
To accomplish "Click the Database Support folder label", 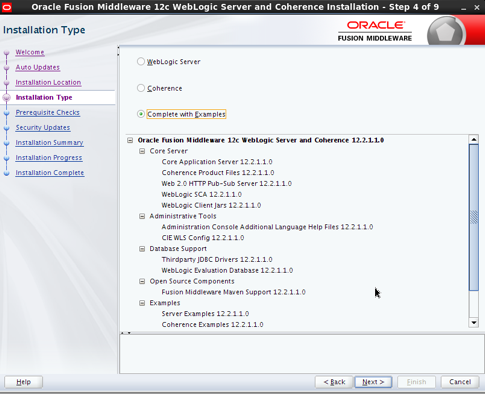I will tap(178, 249).
